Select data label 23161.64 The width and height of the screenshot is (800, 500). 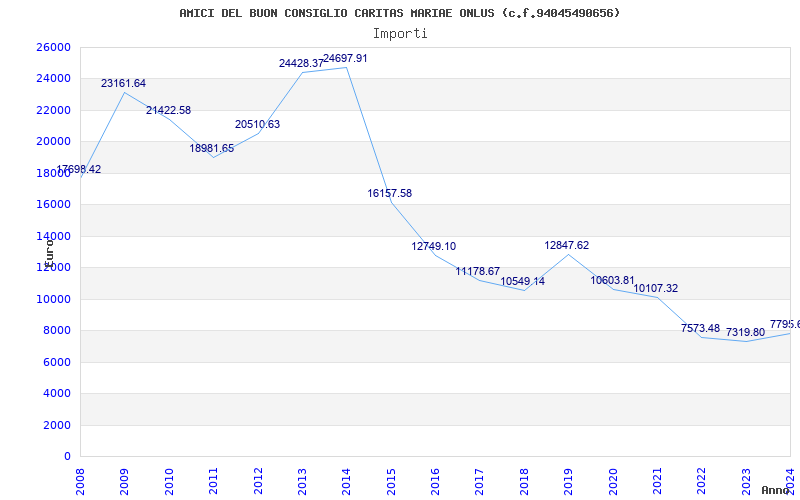point(123,83)
